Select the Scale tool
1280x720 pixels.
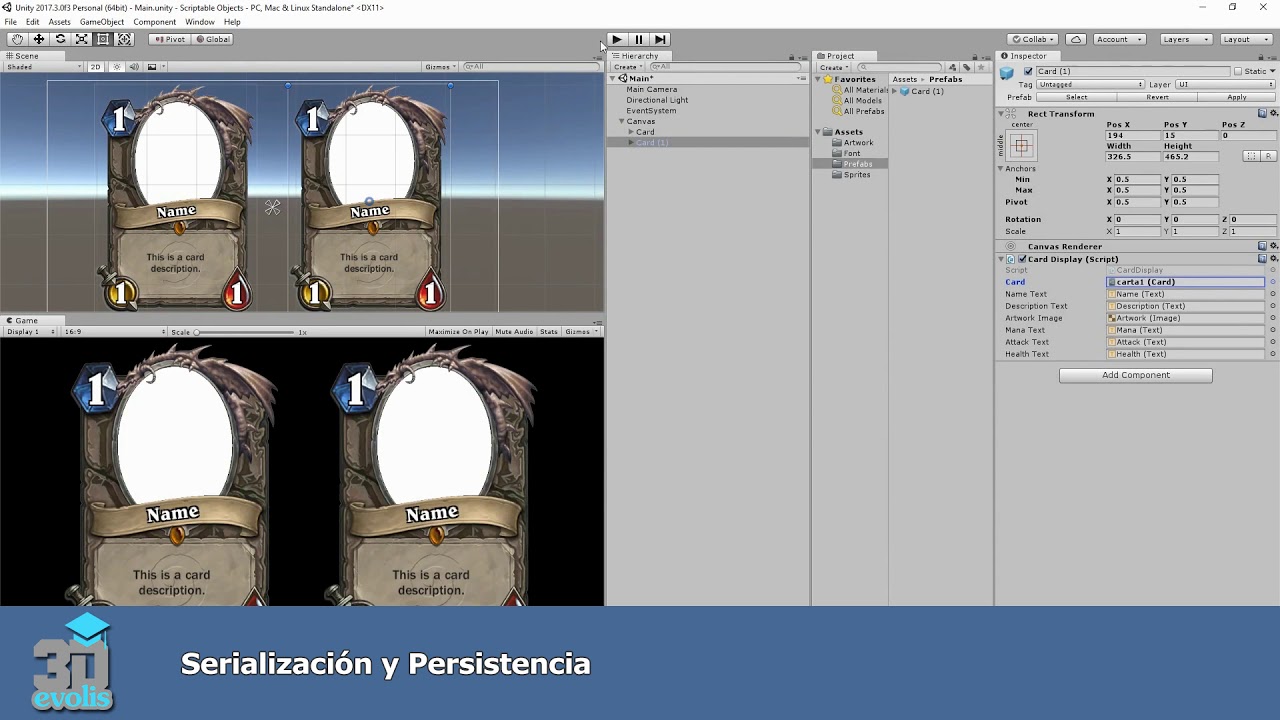(82, 39)
